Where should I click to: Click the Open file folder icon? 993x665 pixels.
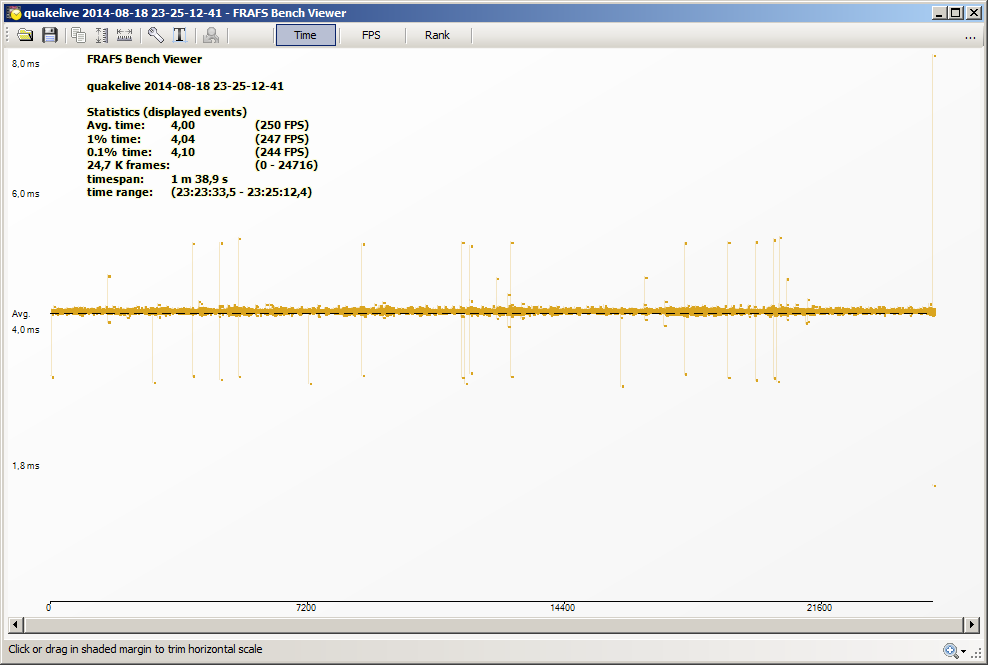click(x=26, y=35)
